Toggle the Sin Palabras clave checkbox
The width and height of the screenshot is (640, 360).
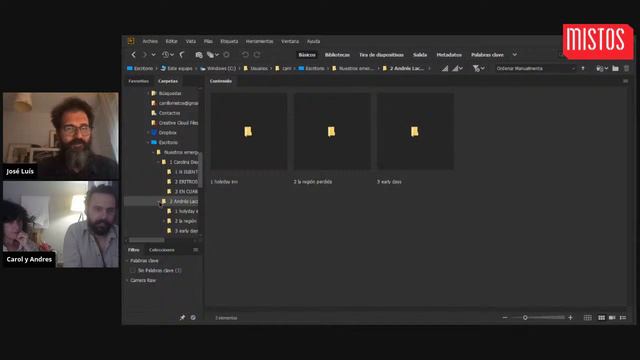pos(133,271)
